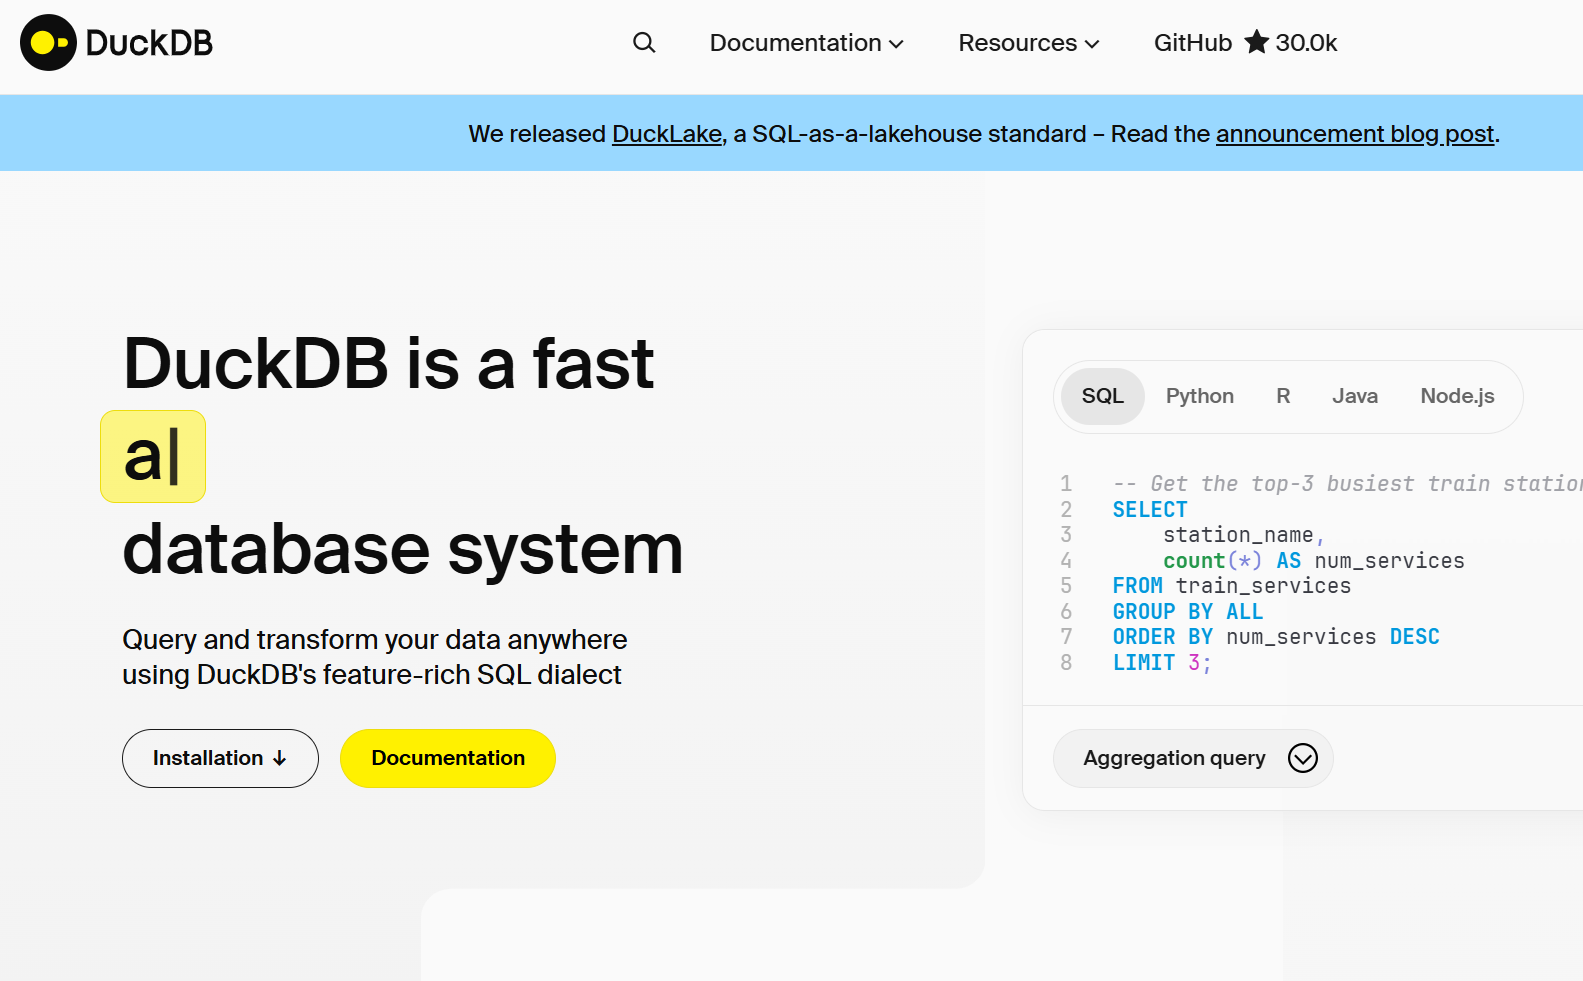The width and height of the screenshot is (1583, 981).
Task: Click the ORDER BY num_services DESC line
Action: [x=1276, y=637]
